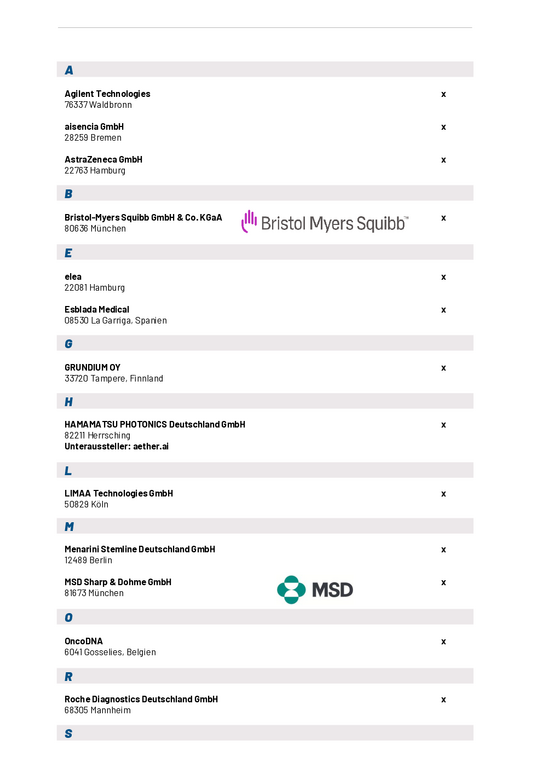The height and width of the screenshot is (768, 543).
Task: Select the section header letter S
Action: pyautogui.click(x=69, y=734)
